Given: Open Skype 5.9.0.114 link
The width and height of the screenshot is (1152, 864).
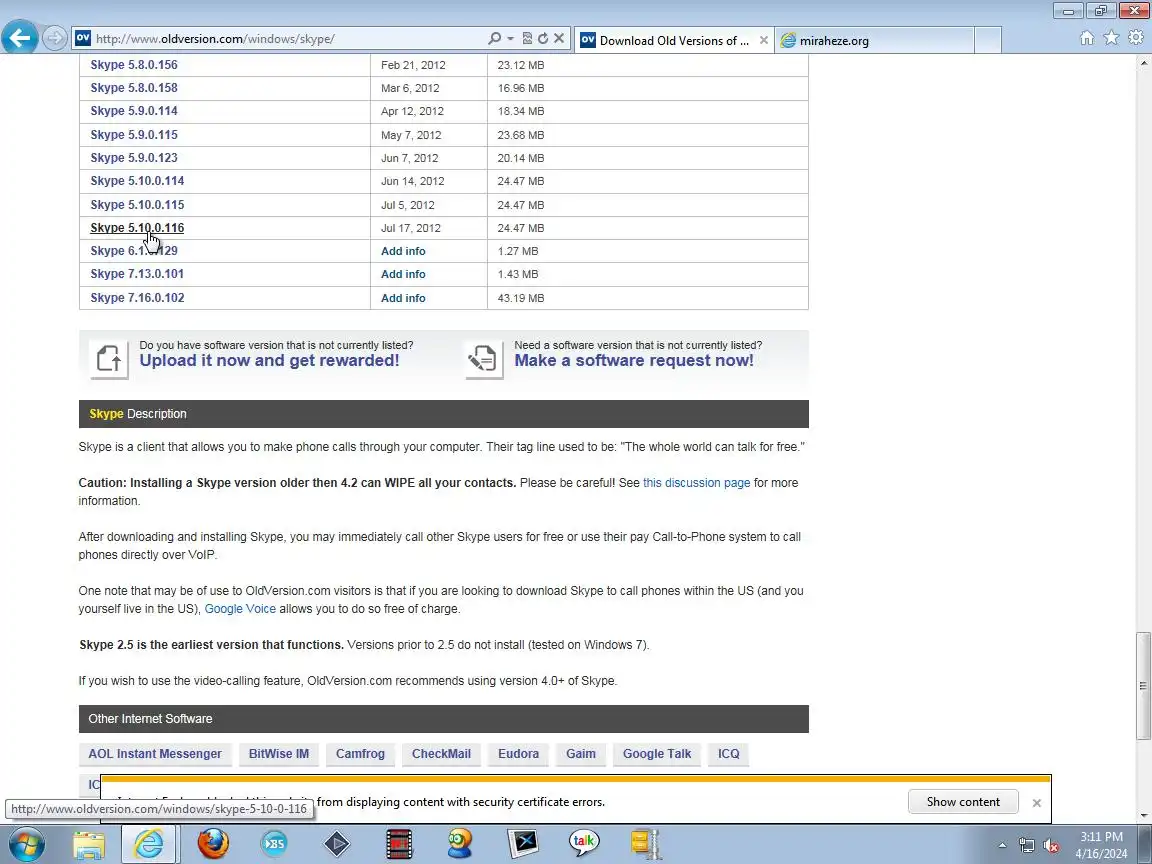Looking at the screenshot, I should (x=134, y=111).
